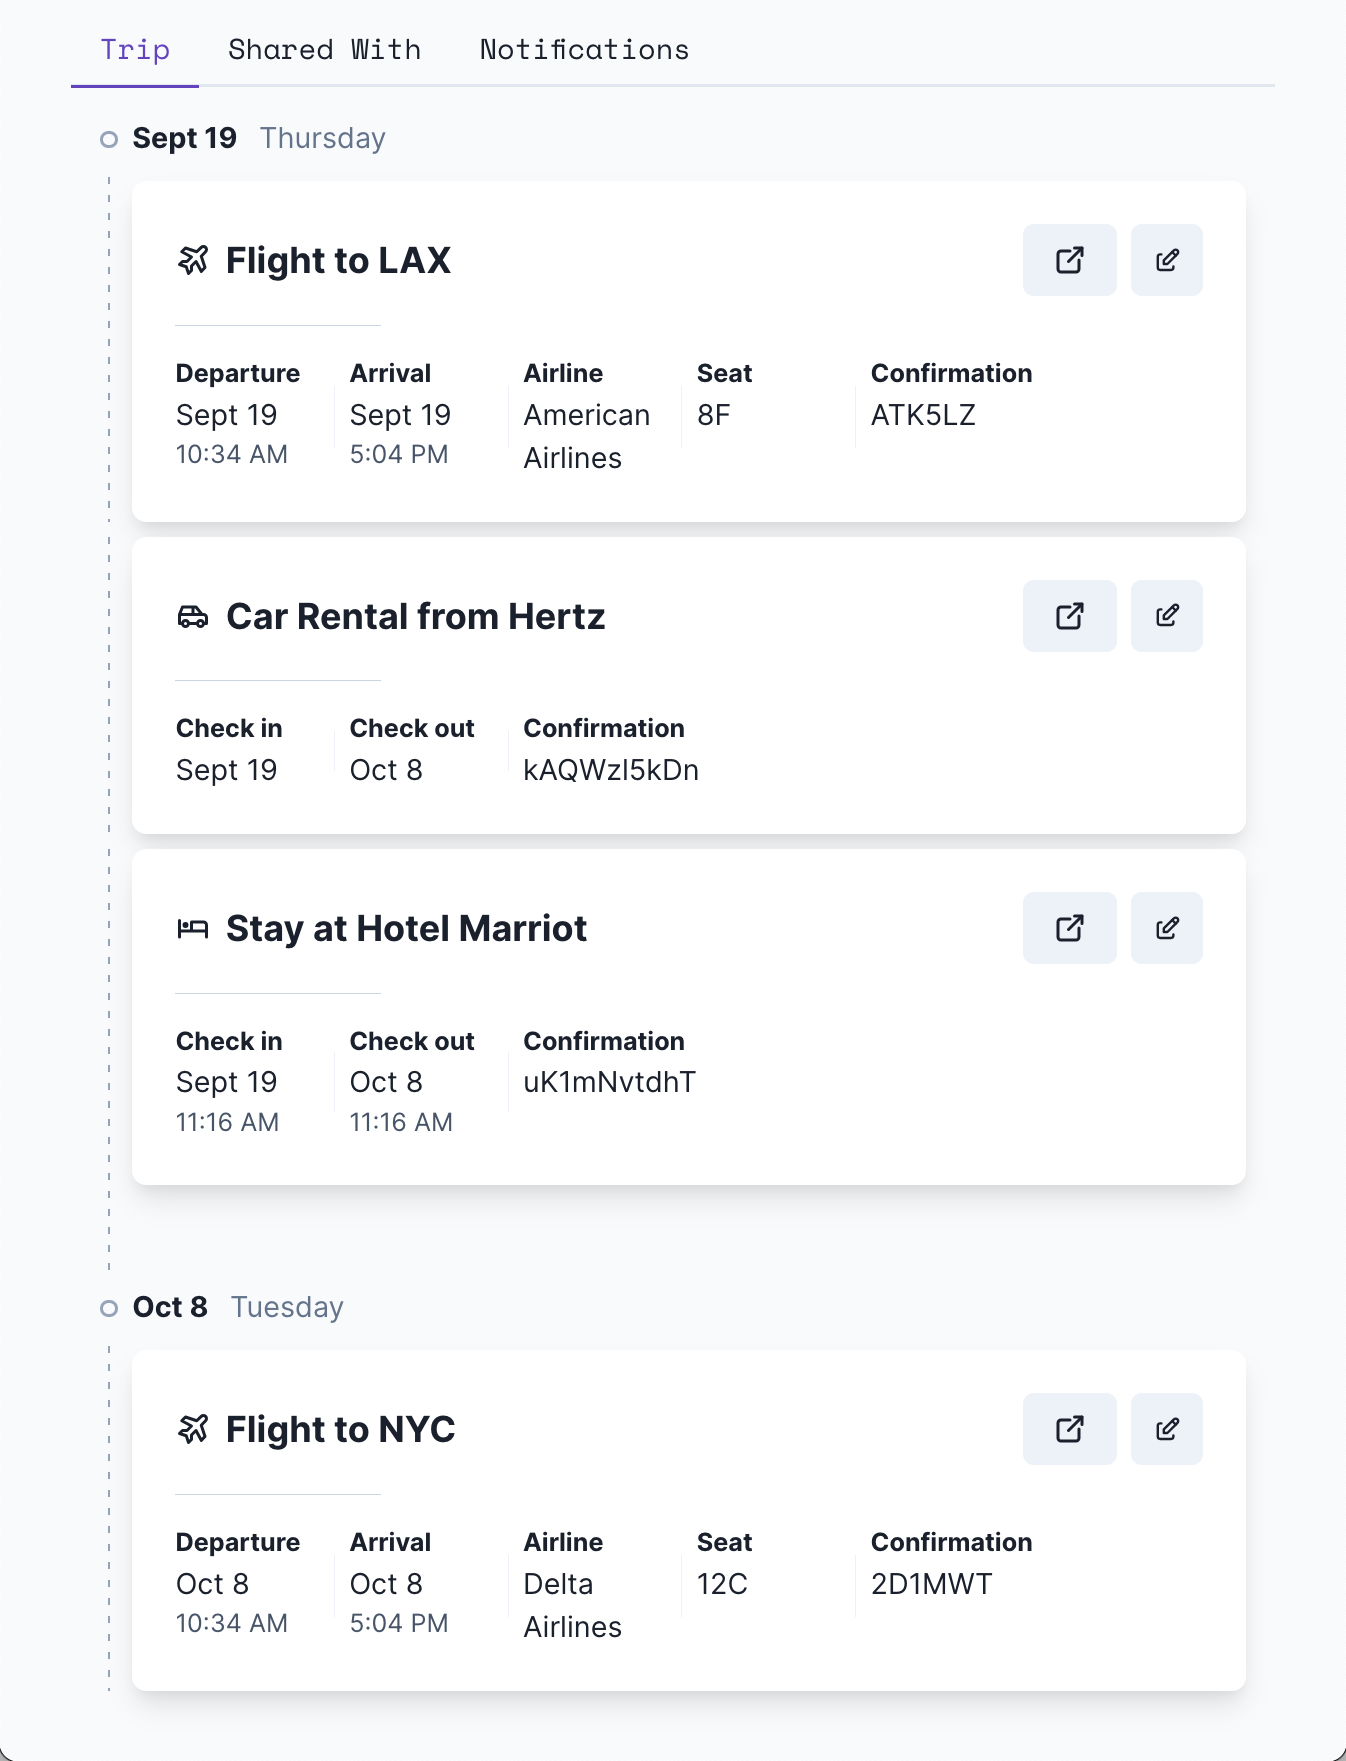Click the Flight to NYC heading

(x=340, y=1429)
